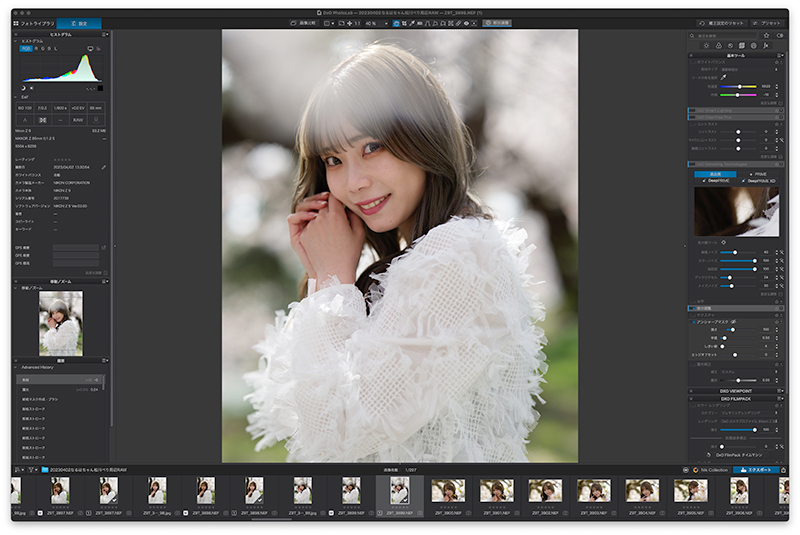The height and width of the screenshot is (535, 800).
Task: Open the Effects tab fx icon
Action: 766,45
